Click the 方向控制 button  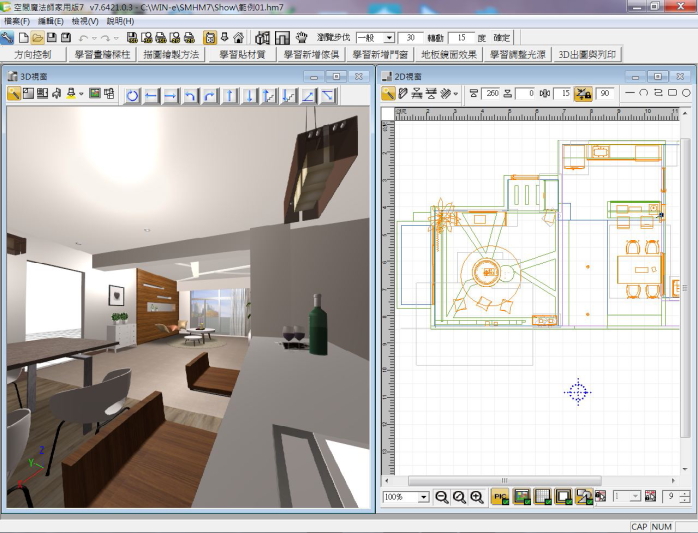(33, 54)
